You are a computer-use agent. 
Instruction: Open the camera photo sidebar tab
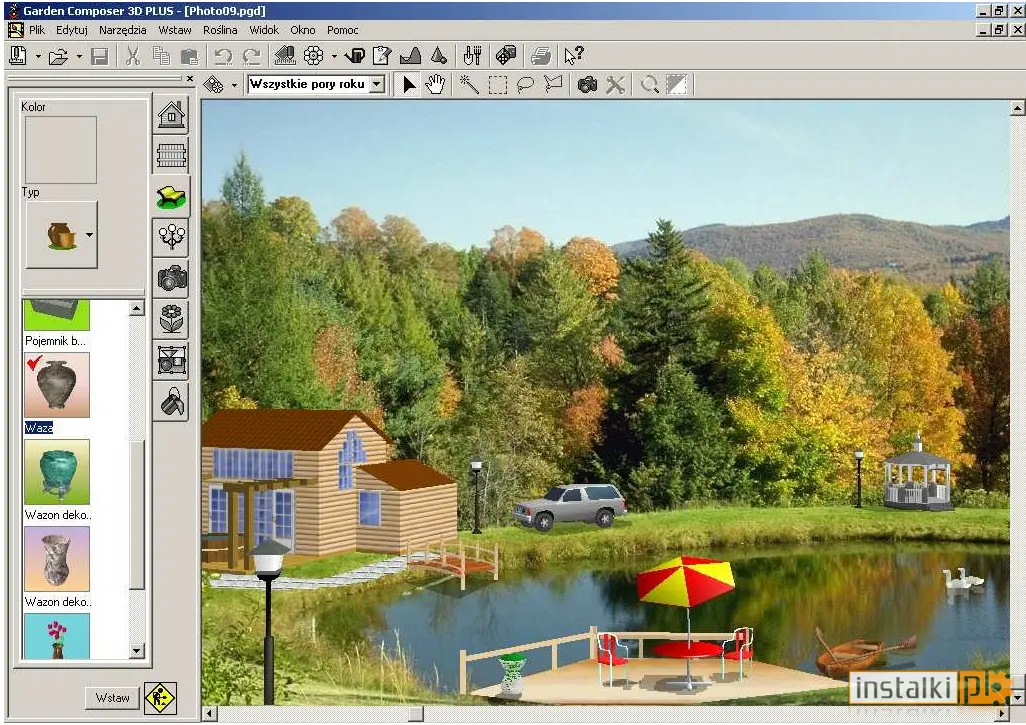(x=172, y=277)
